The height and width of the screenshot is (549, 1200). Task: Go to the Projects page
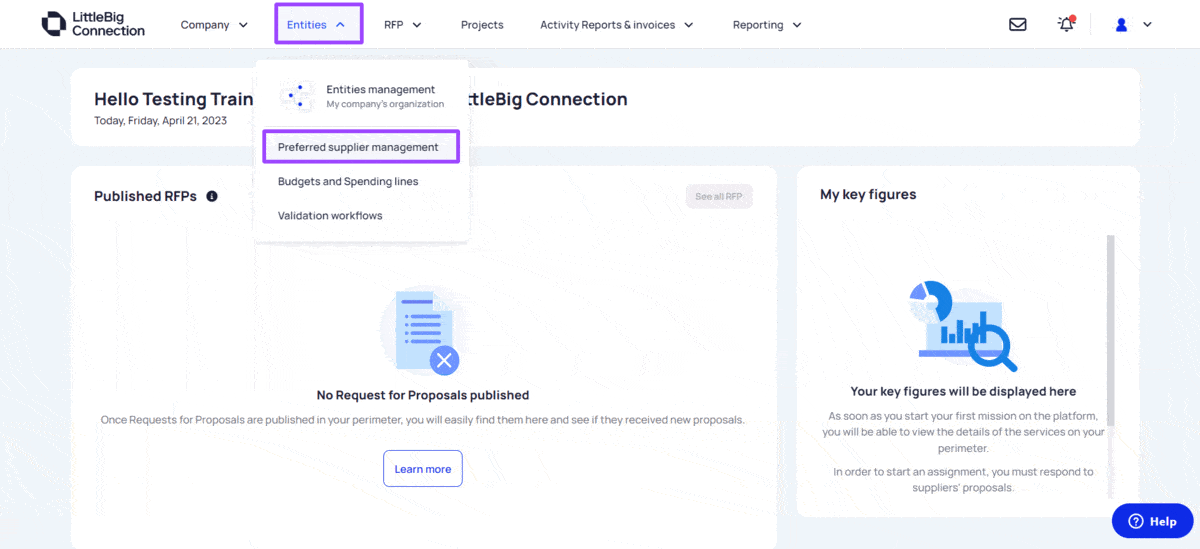coord(482,25)
